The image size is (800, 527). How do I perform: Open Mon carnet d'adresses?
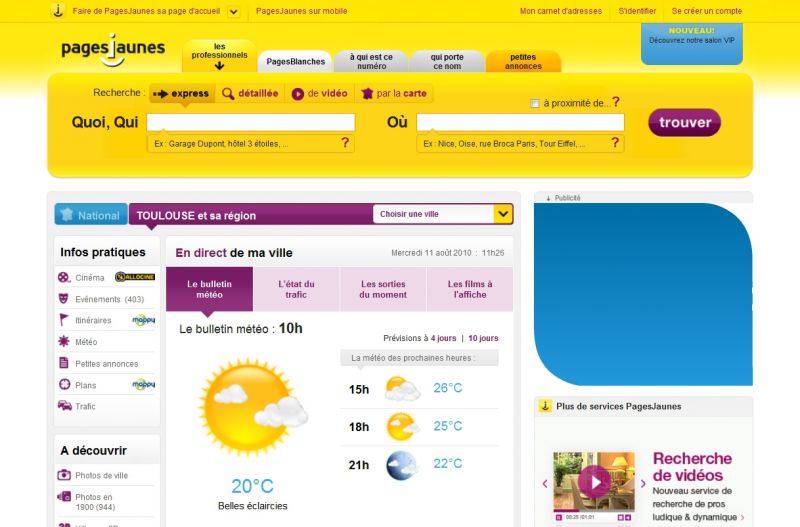(561, 11)
